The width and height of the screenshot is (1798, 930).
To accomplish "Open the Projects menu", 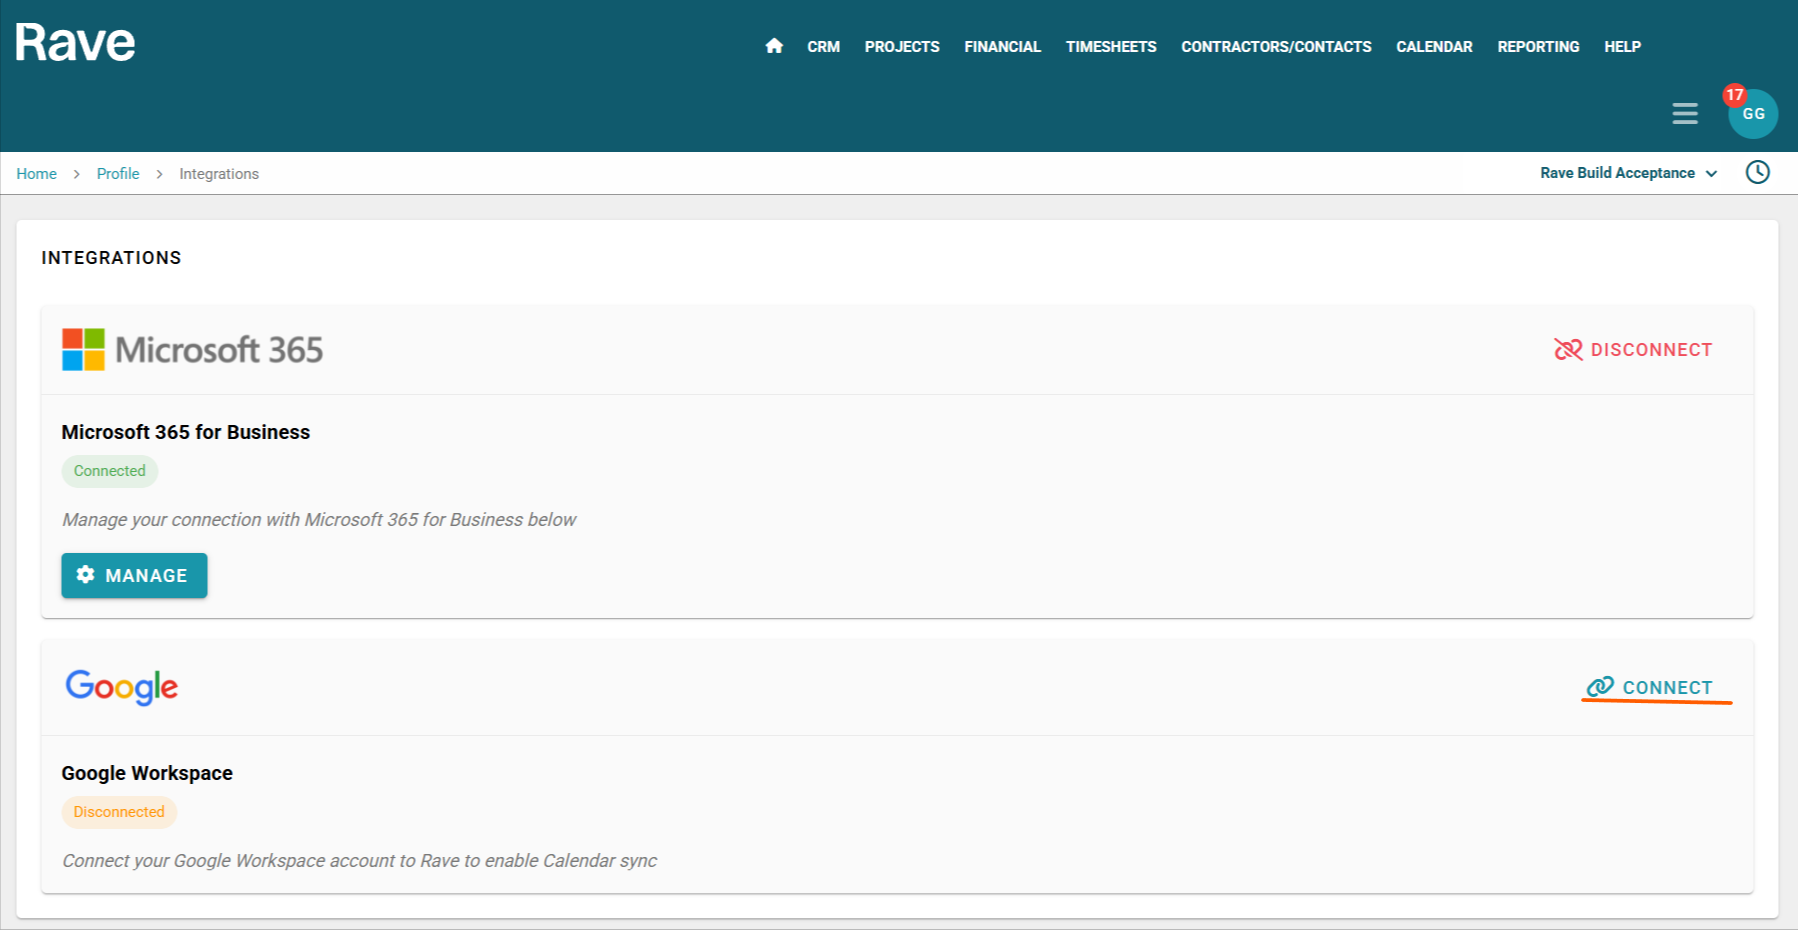I will (902, 47).
